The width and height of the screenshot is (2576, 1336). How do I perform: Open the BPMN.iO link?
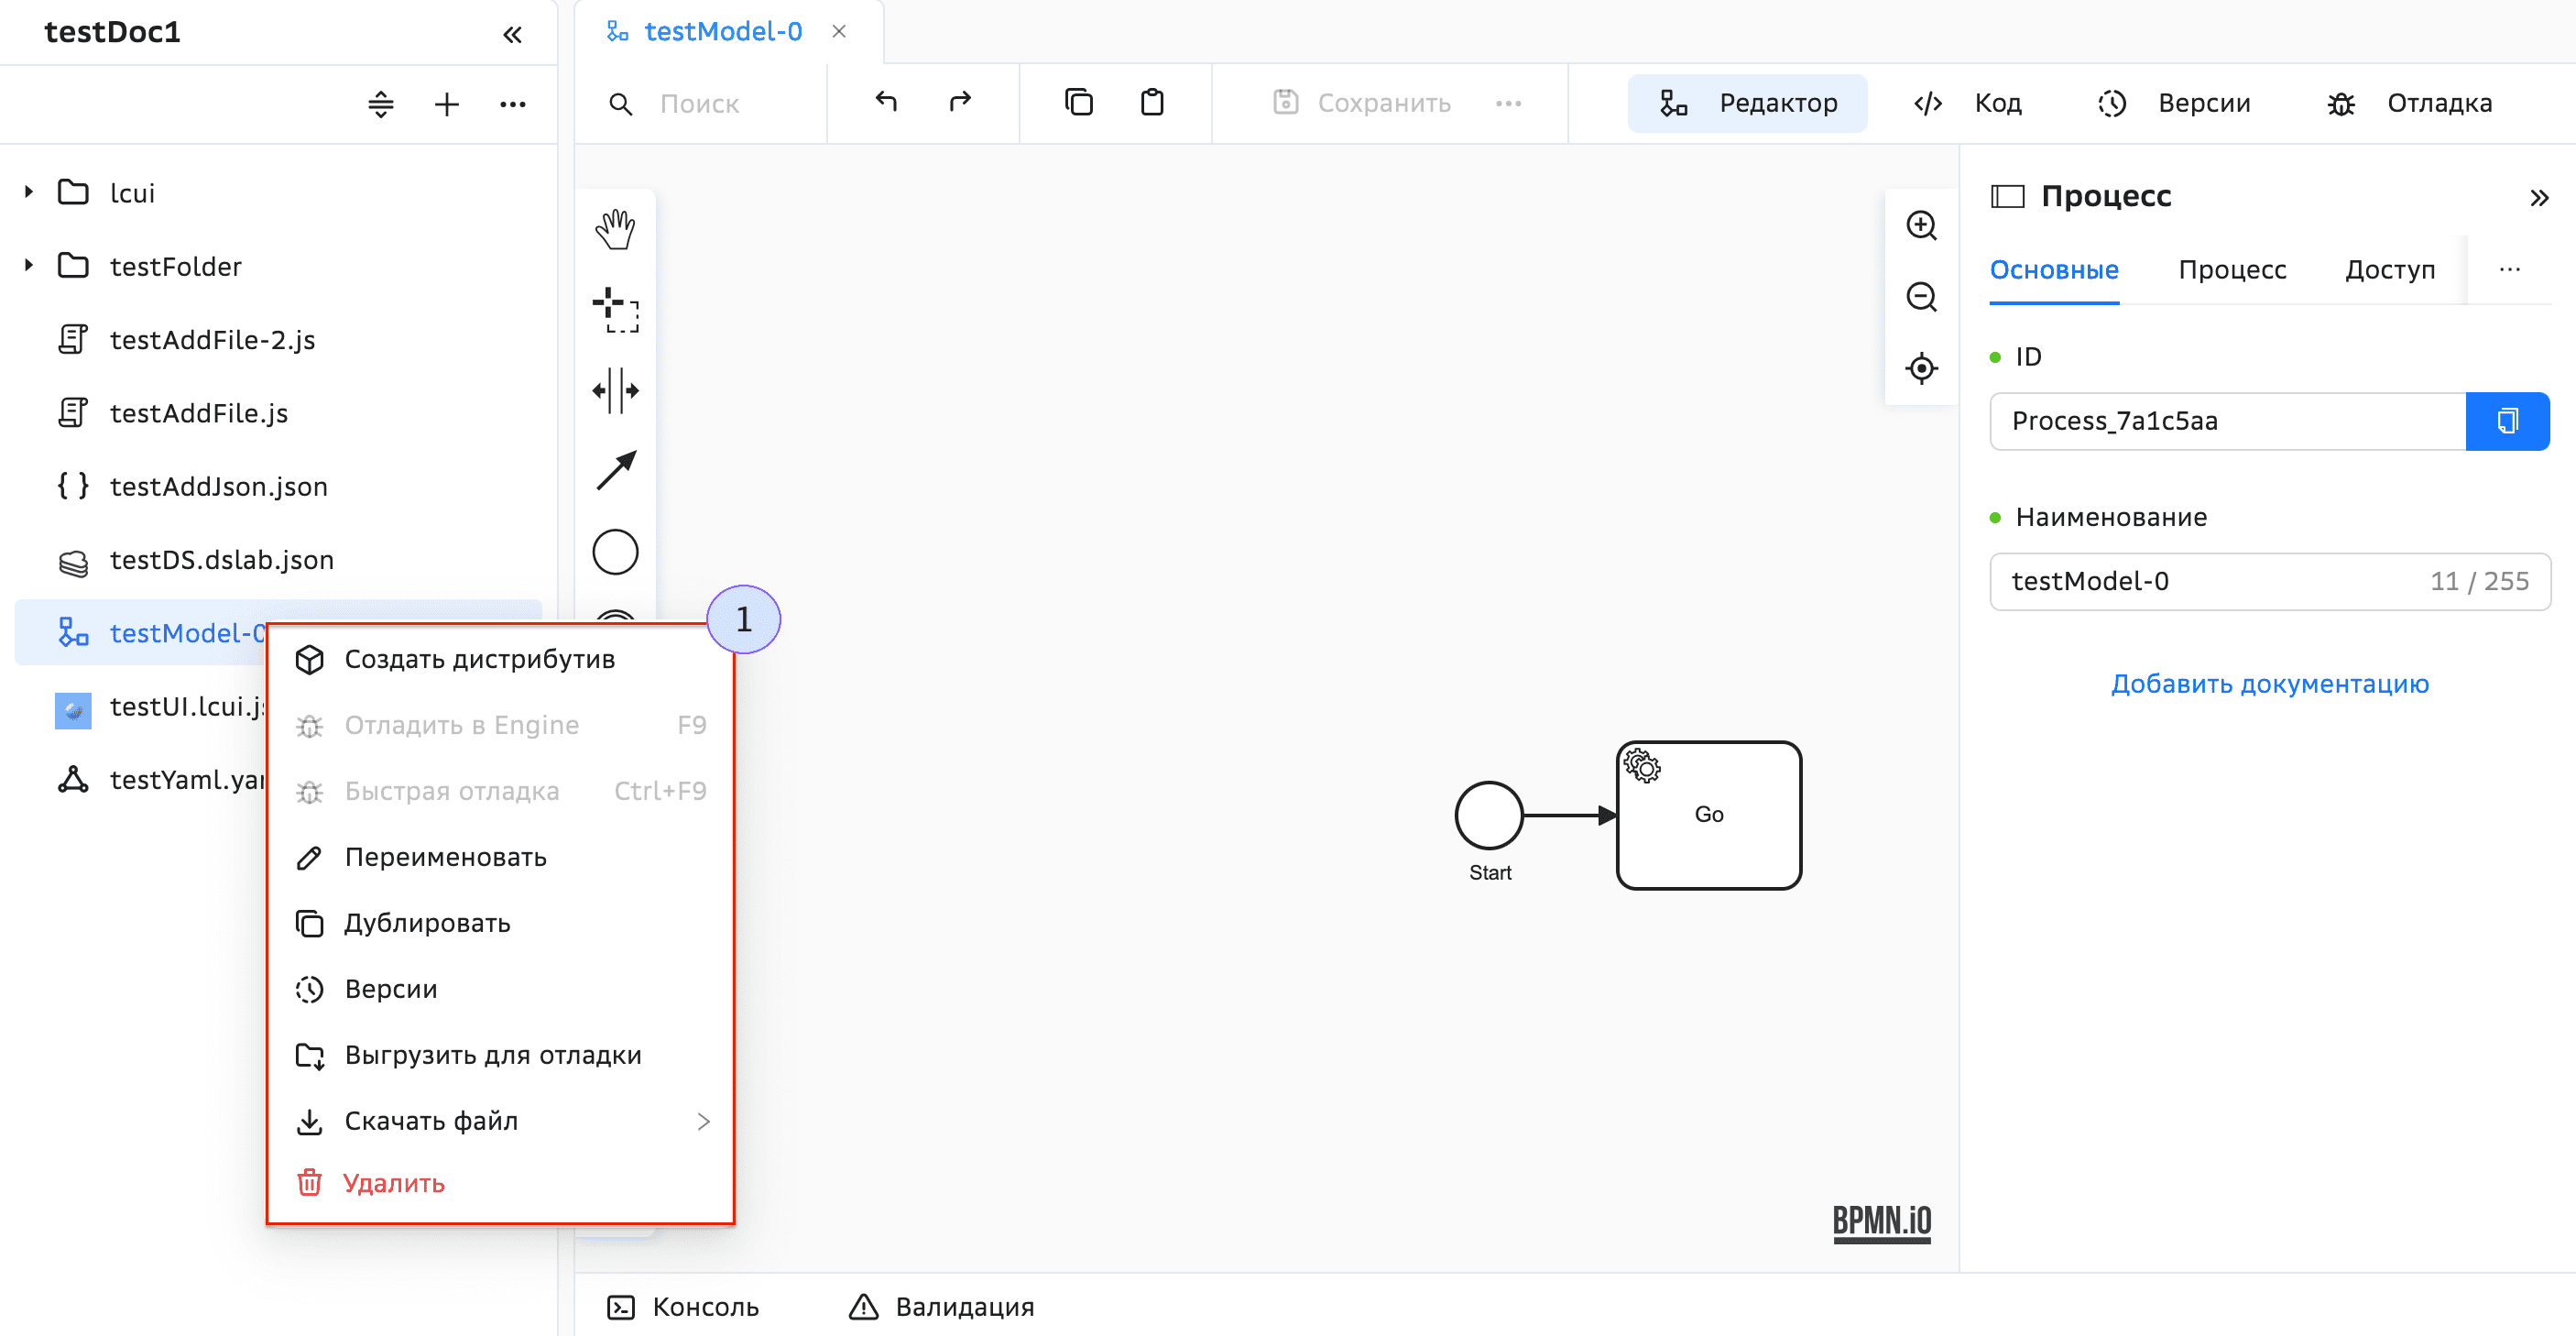tap(1881, 1222)
